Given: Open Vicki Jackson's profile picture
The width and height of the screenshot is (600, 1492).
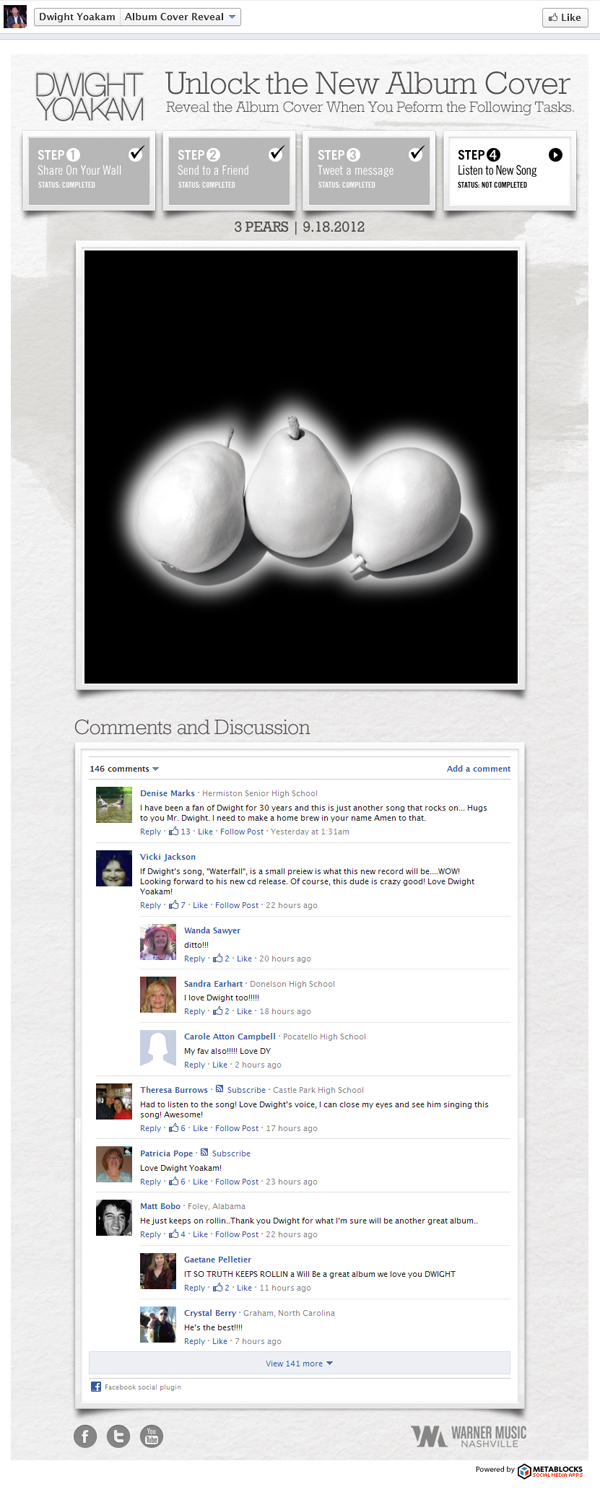Looking at the screenshot, I should click(x=113, y=868).
